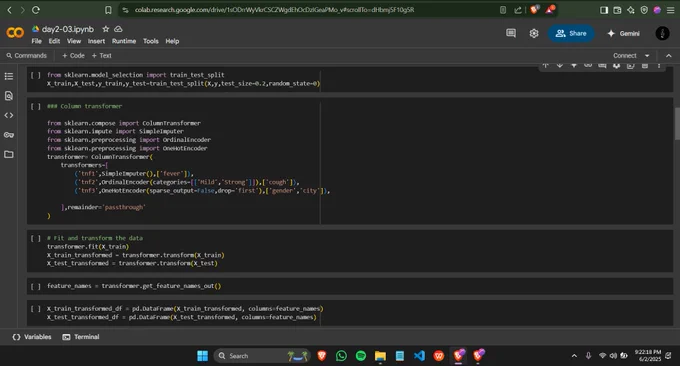The width and height of the screenshot is (680, 366).
Task: Click the notebook vertical scrollbar thumb
Action: 677,124
